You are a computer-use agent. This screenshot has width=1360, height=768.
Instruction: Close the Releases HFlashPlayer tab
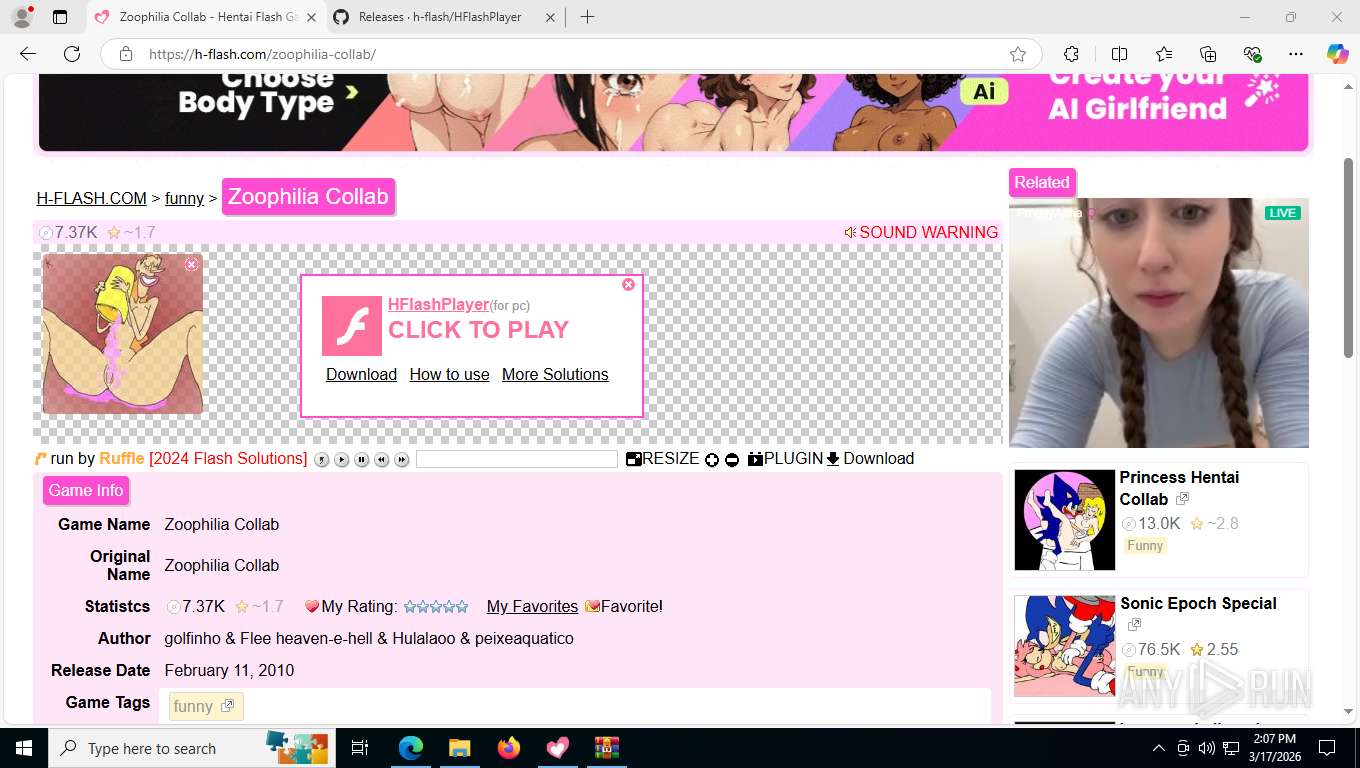[549, 17]
